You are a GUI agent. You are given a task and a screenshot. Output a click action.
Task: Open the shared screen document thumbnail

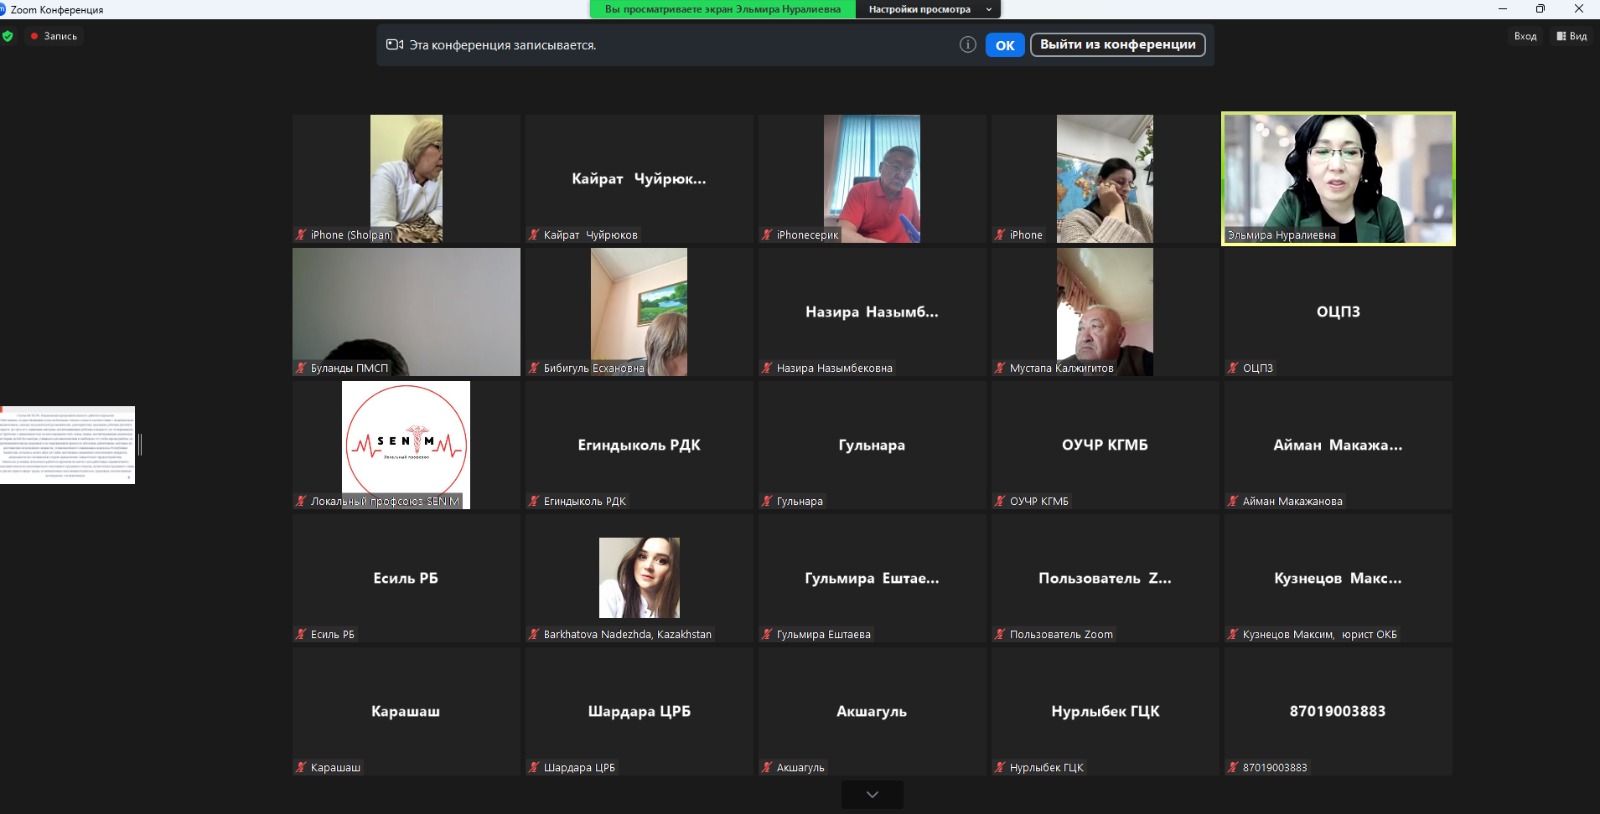(x=67, y=445)
